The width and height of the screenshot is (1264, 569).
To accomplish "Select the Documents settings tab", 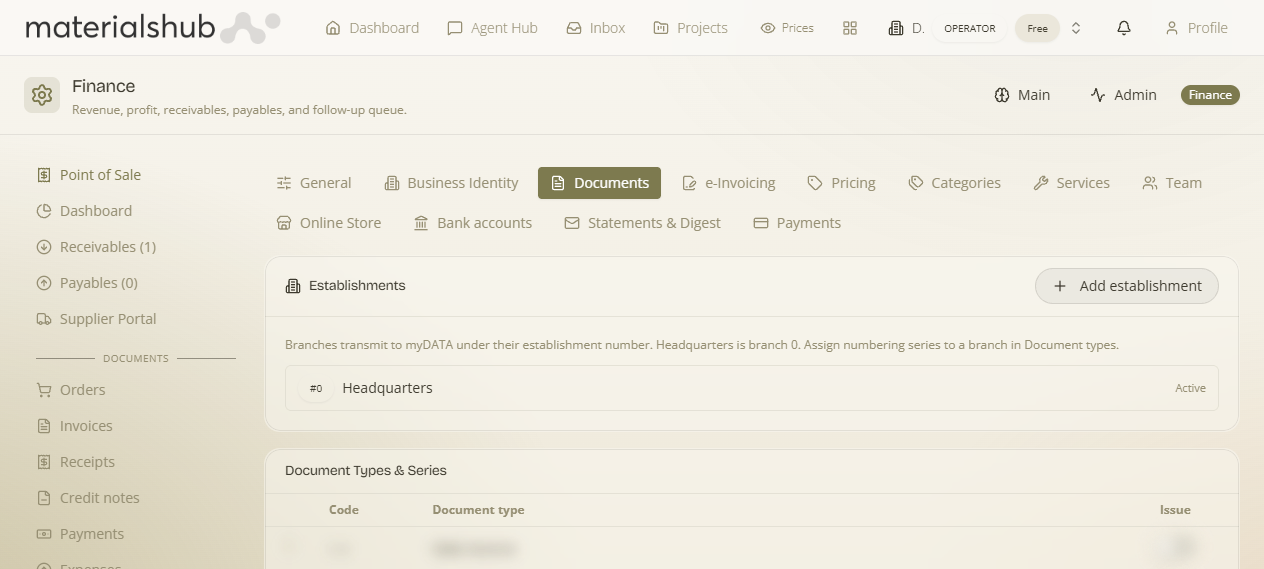I will pyautogui.click(x=599, y=183).
